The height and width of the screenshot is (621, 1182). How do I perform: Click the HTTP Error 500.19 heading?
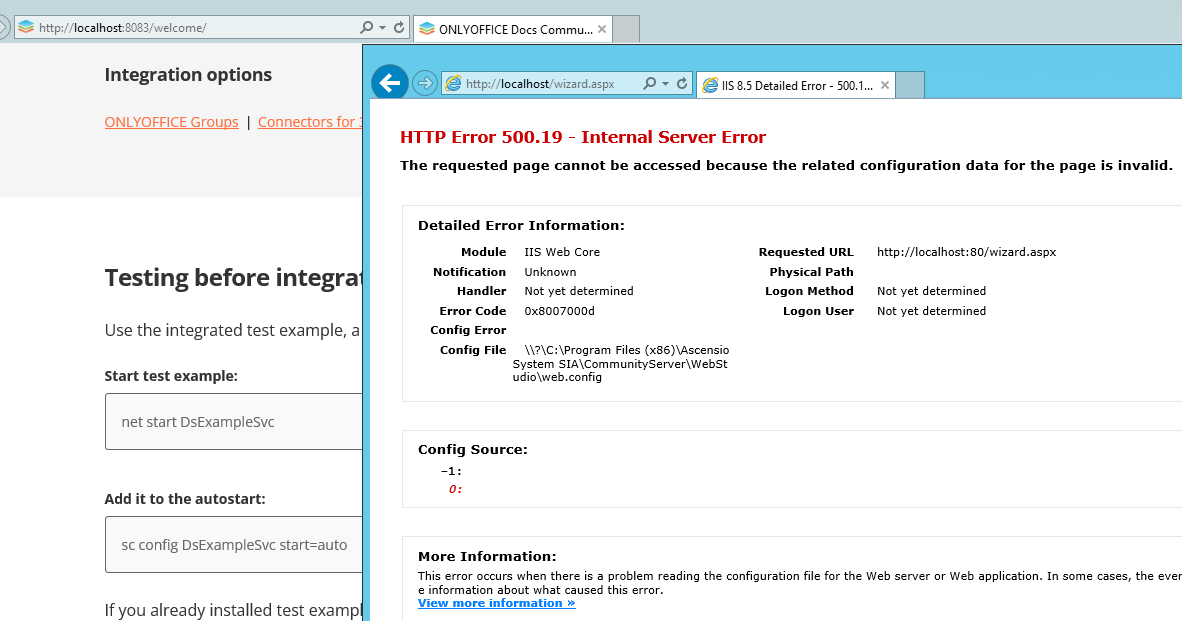[583, 137]
